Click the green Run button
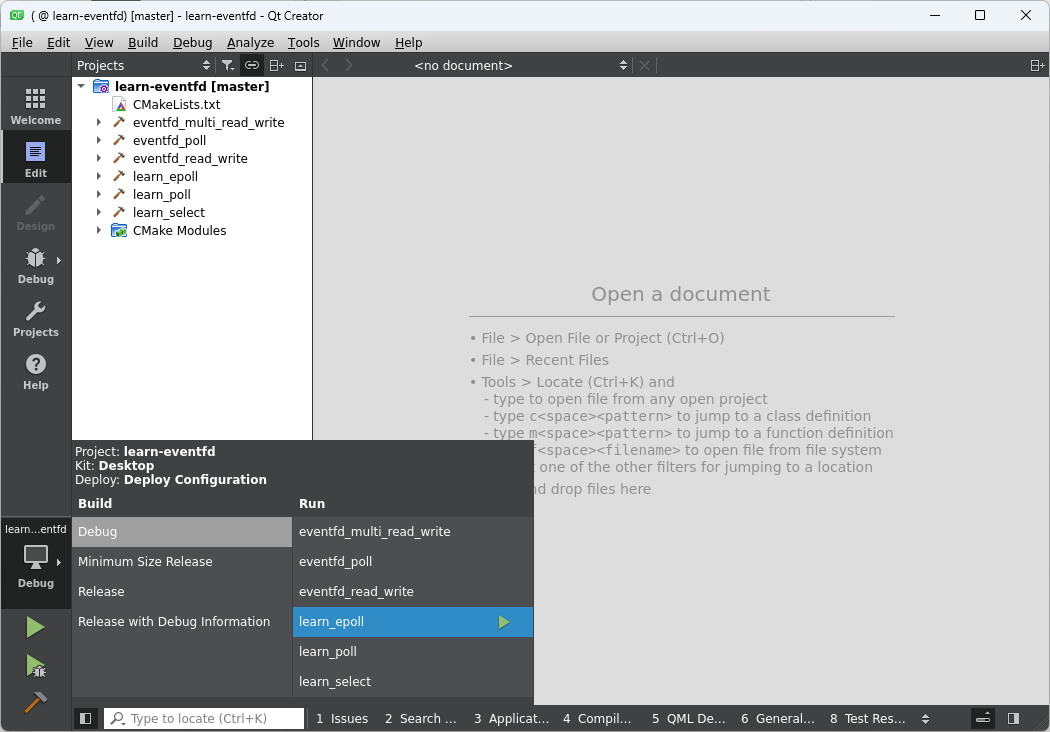This screenshot has width=1050, height=732. pyautogui.click(x=35, y=628)
